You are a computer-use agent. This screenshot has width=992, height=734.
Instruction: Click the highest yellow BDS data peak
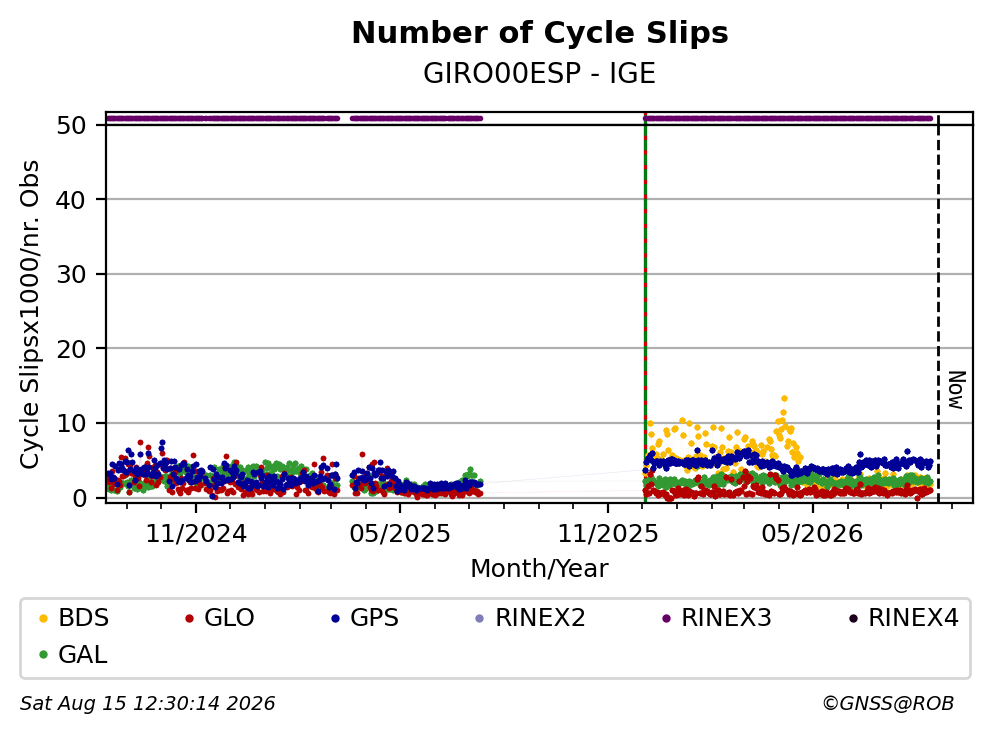click(784, 399)
